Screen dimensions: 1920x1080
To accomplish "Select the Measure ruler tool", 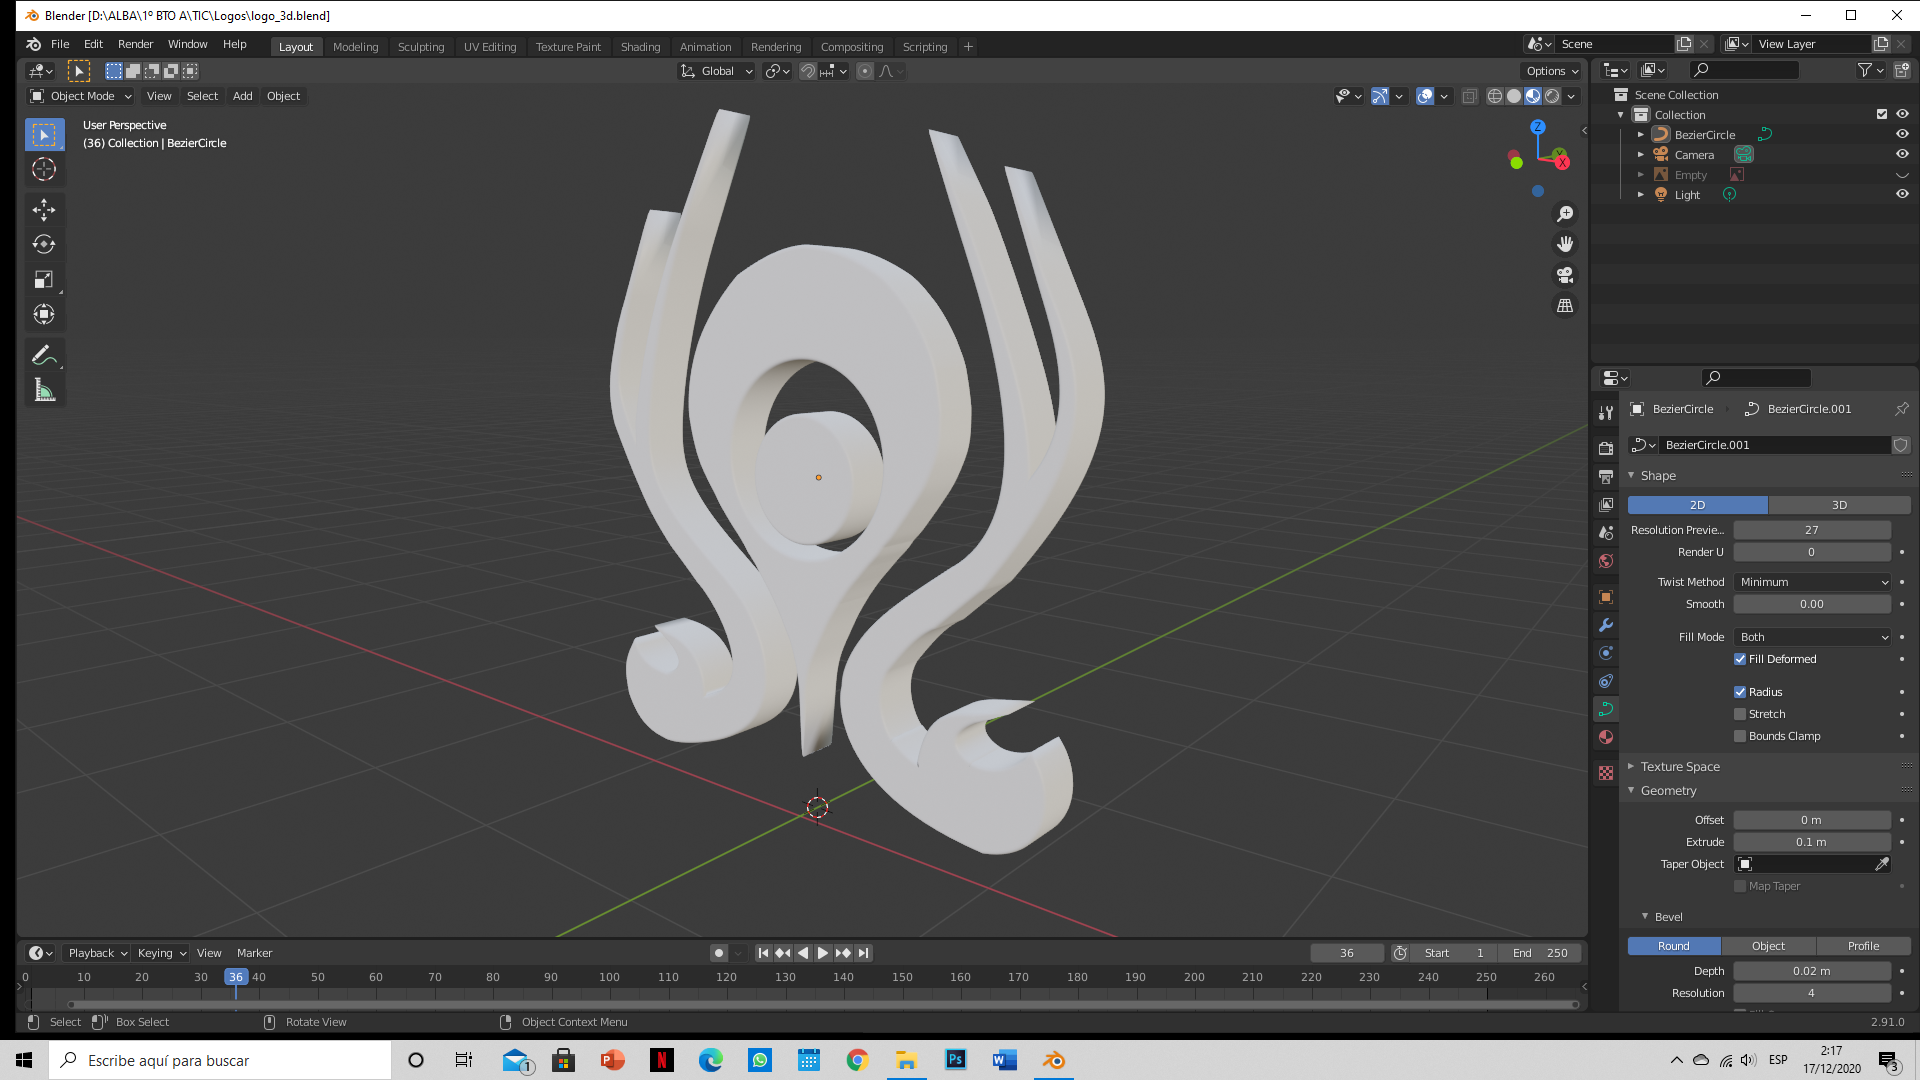I will click(x=44, y=391).
